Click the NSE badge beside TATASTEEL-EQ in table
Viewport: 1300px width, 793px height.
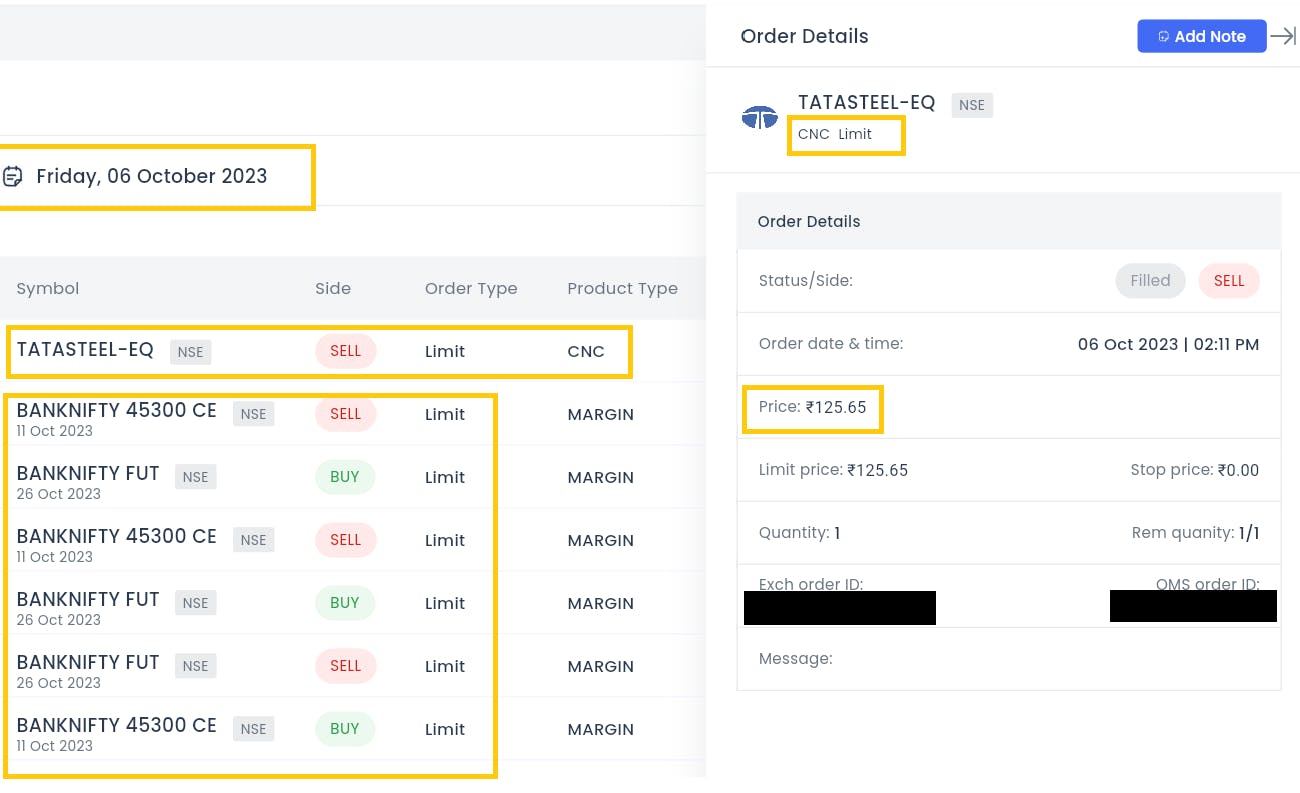(190, 352)
